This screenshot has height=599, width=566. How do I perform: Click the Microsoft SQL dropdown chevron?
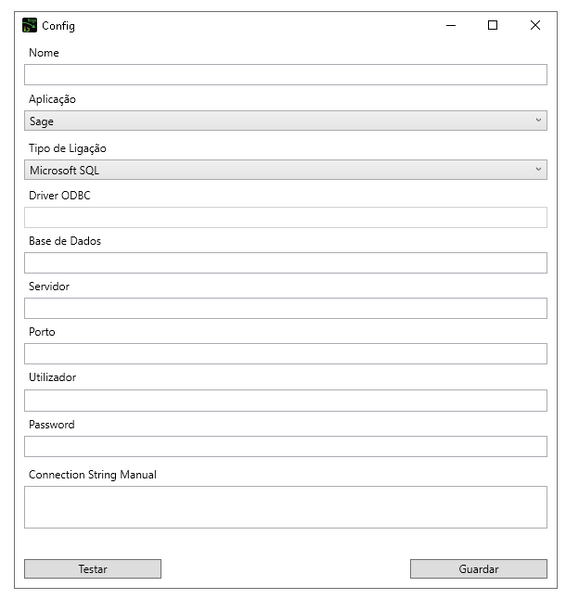coord(538,169)
